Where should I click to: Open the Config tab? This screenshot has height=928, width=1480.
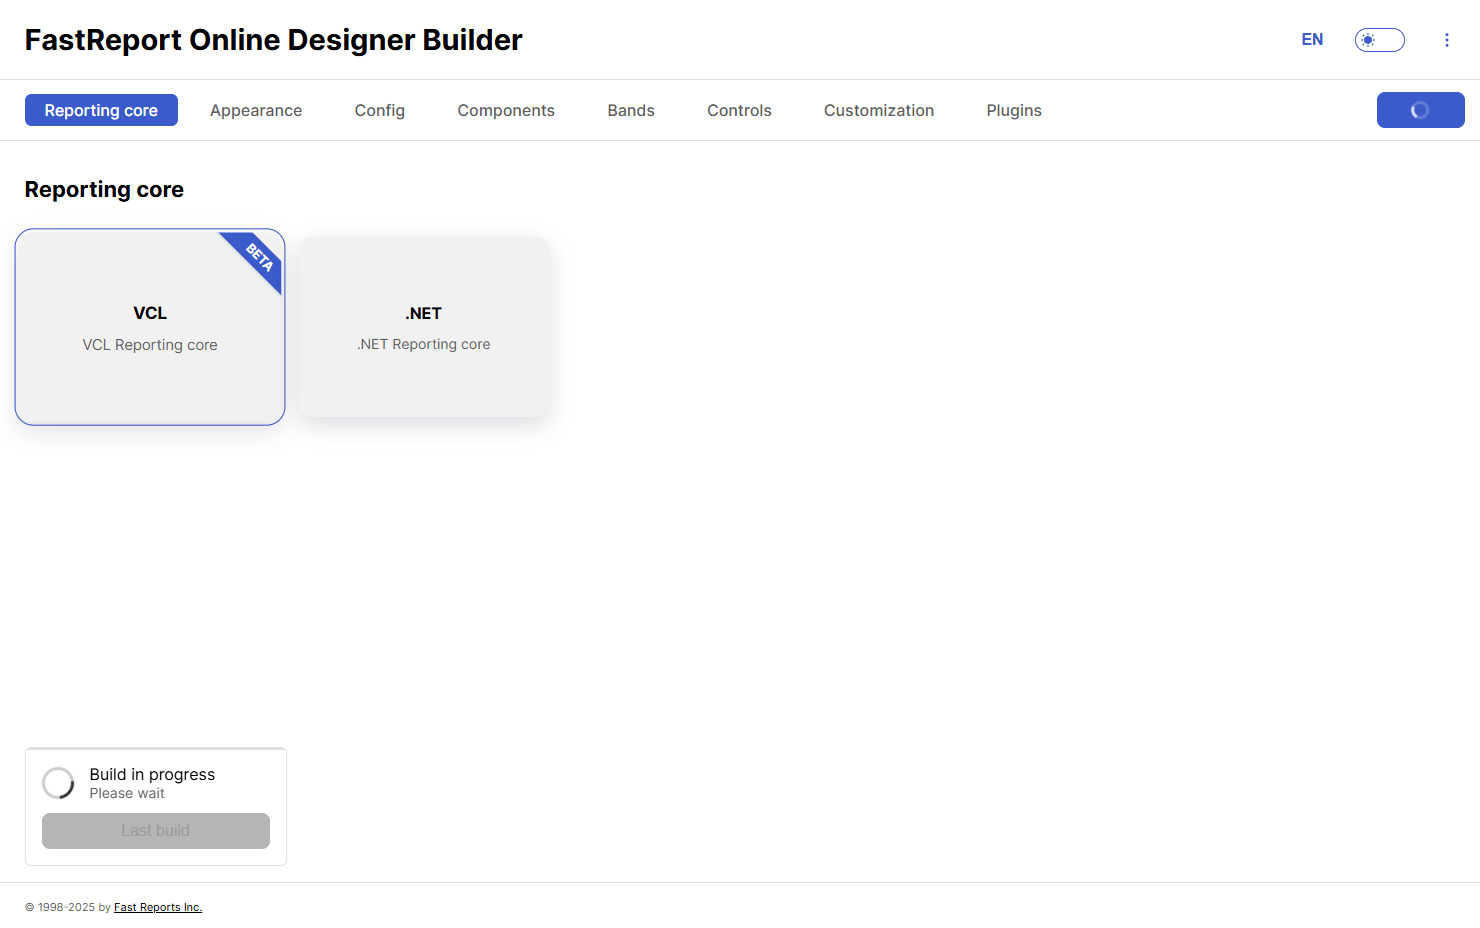[380, 110]
